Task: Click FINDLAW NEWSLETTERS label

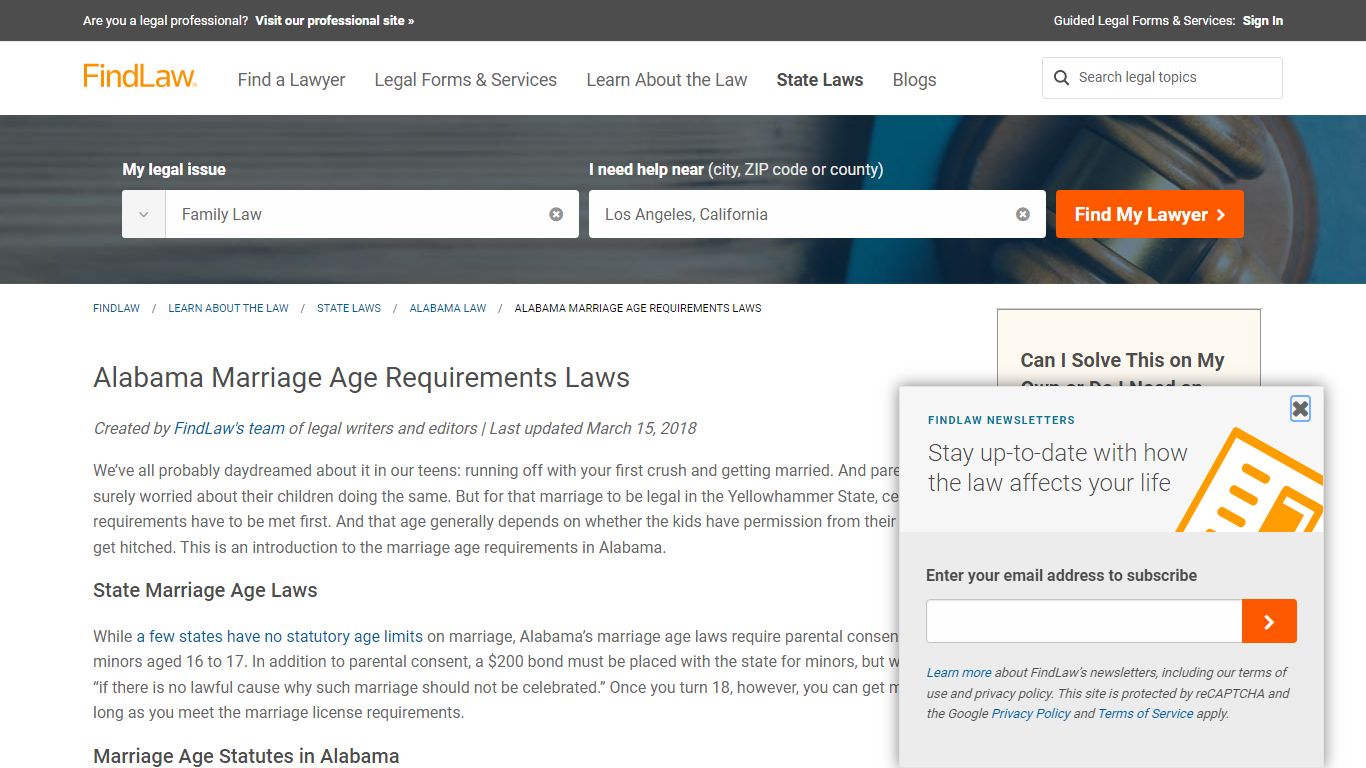Action: [x=1001, y=420]
